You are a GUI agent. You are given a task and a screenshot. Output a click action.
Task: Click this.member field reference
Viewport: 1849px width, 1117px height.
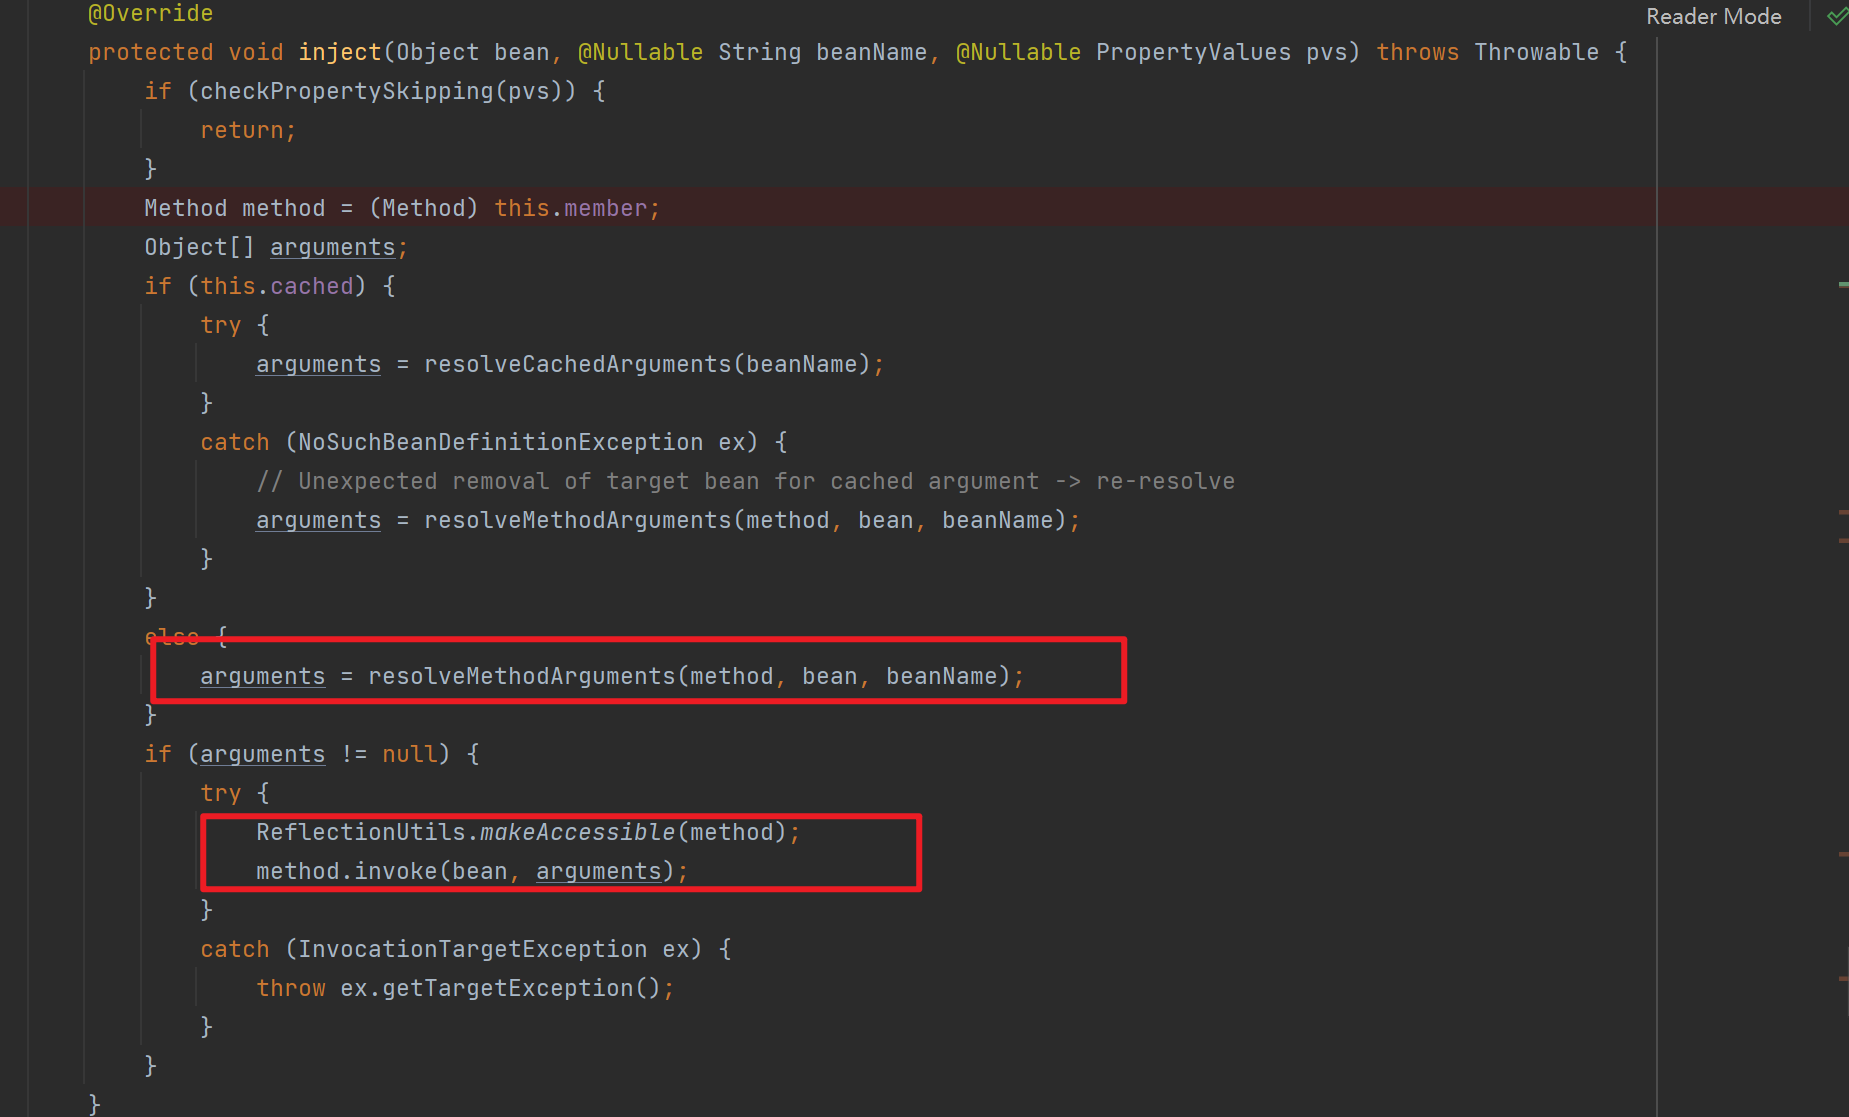coord(571,208)
